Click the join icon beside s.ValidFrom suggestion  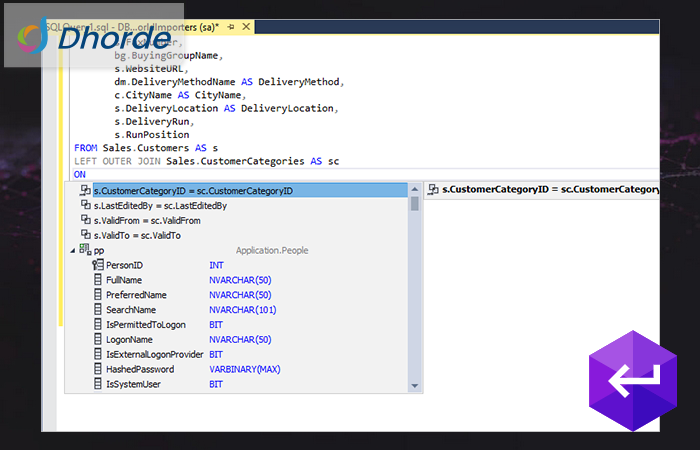(85, 220)
